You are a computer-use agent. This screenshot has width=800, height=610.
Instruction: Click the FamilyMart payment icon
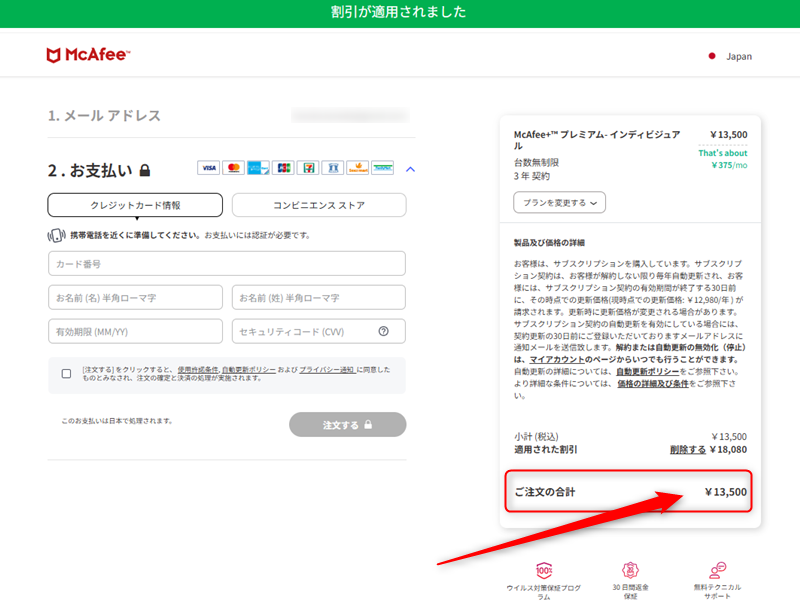click(x=383, y=168)
